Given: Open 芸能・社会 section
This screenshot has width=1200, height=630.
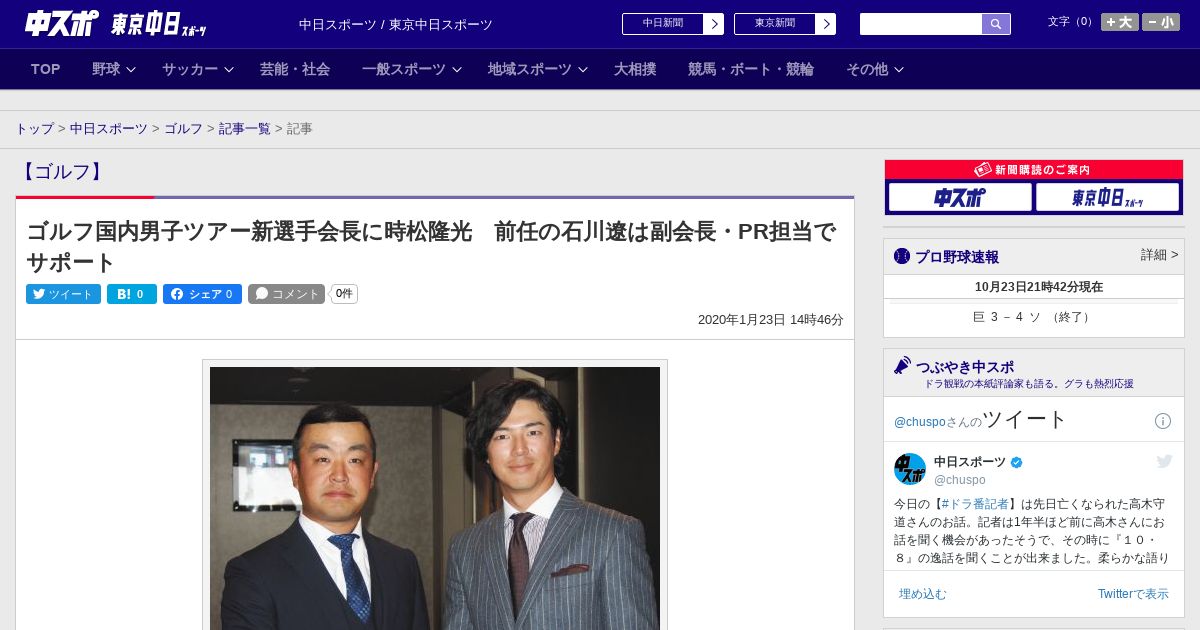Looking at the screenshot, I should 295,69.
